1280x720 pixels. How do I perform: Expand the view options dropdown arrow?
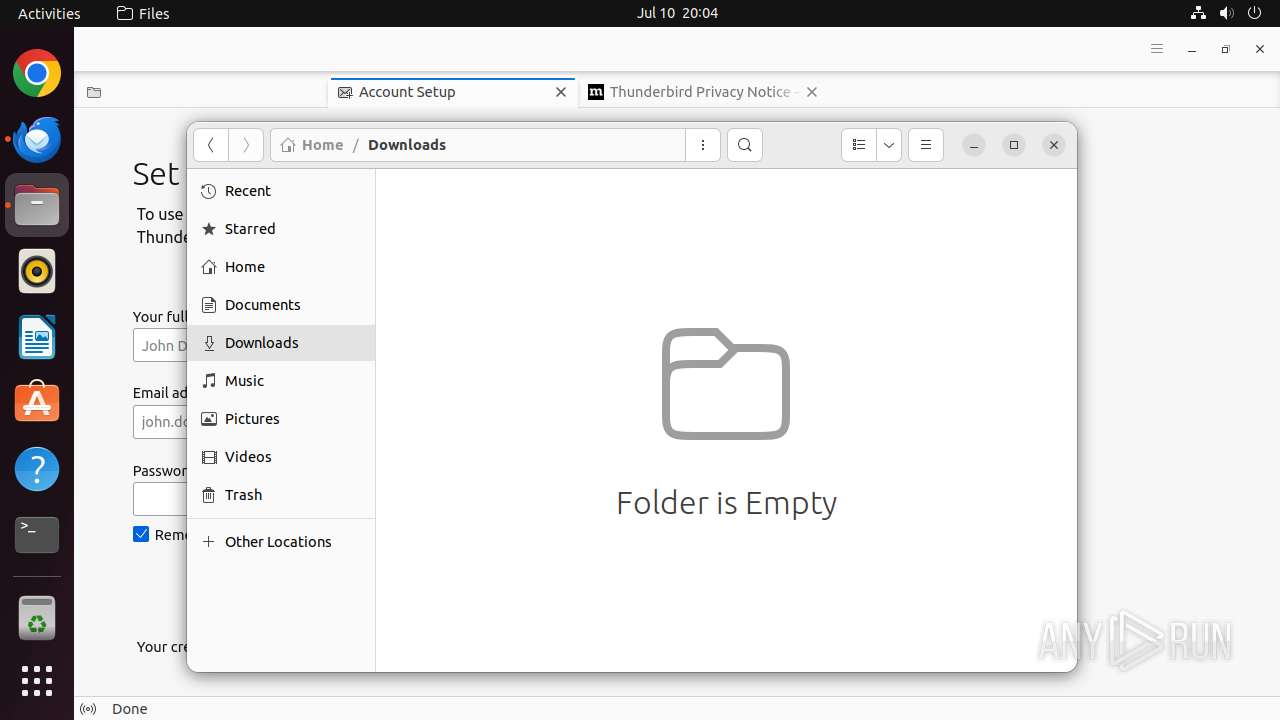(889, 145)
